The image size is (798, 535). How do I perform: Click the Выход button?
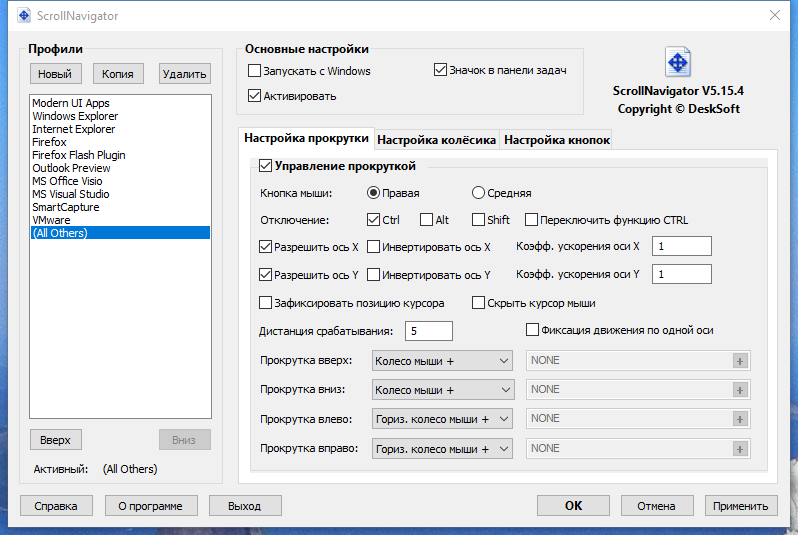(245, 506)
